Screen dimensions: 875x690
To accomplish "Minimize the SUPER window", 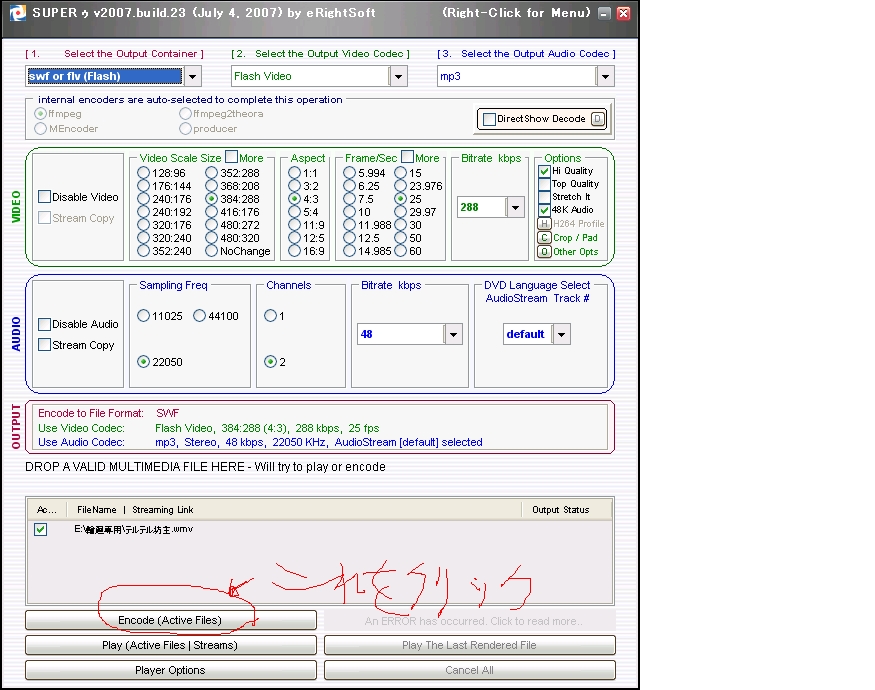I will tap(604, 13).
